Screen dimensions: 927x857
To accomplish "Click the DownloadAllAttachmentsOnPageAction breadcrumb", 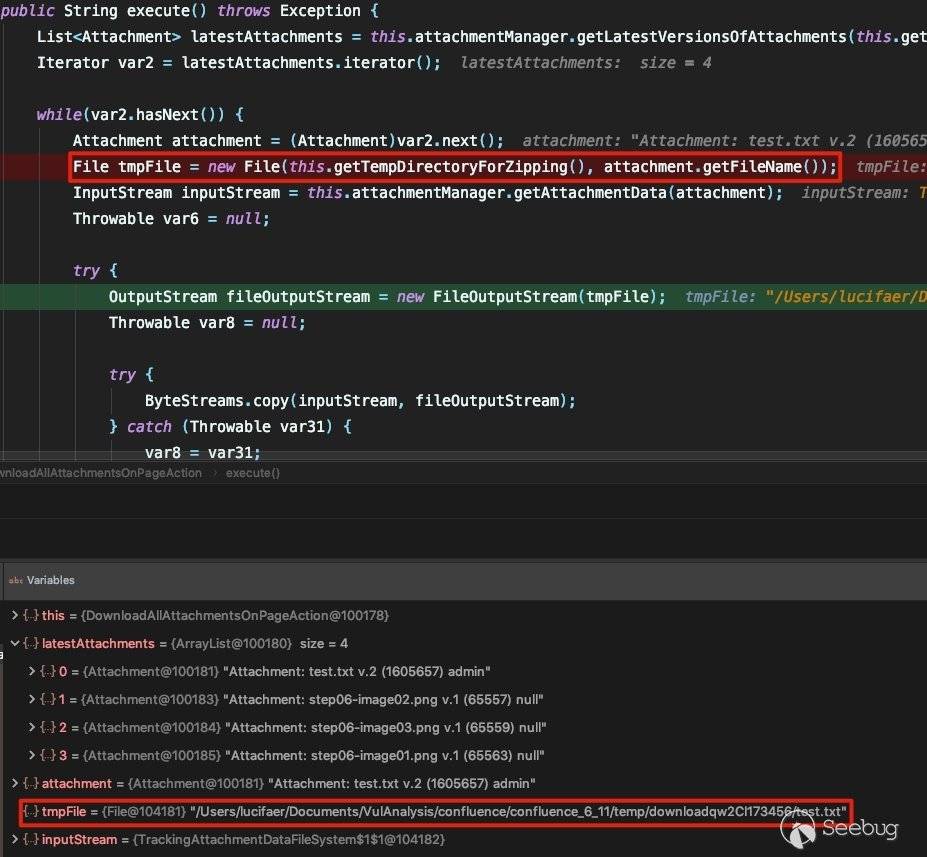I will point(101,473).
